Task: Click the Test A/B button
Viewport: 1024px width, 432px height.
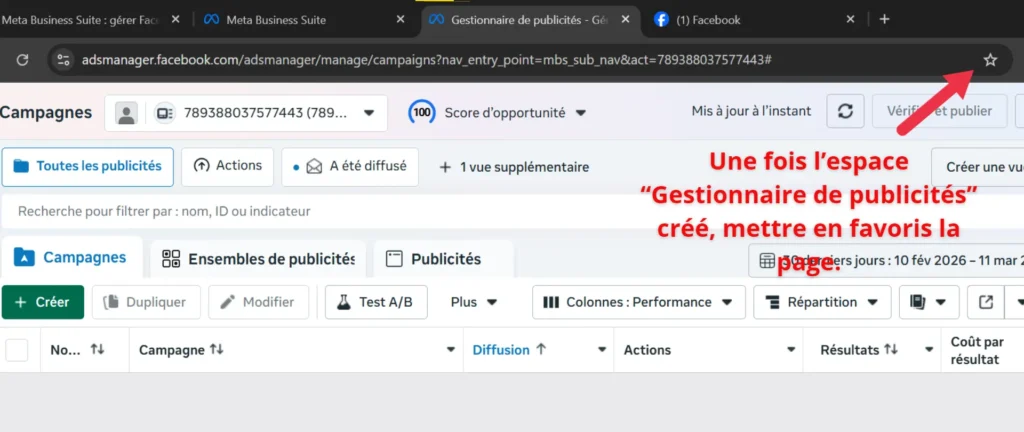Action: [376, 302]
